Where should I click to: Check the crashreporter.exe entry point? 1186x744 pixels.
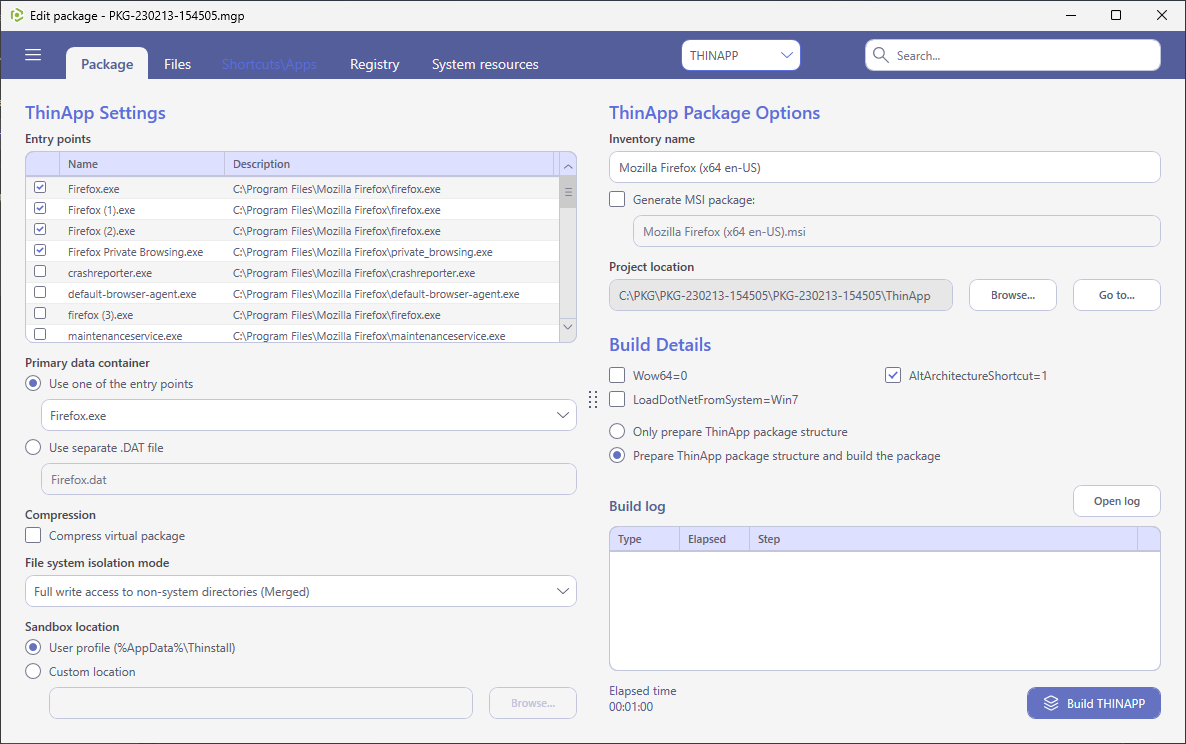tap(40, 271)
